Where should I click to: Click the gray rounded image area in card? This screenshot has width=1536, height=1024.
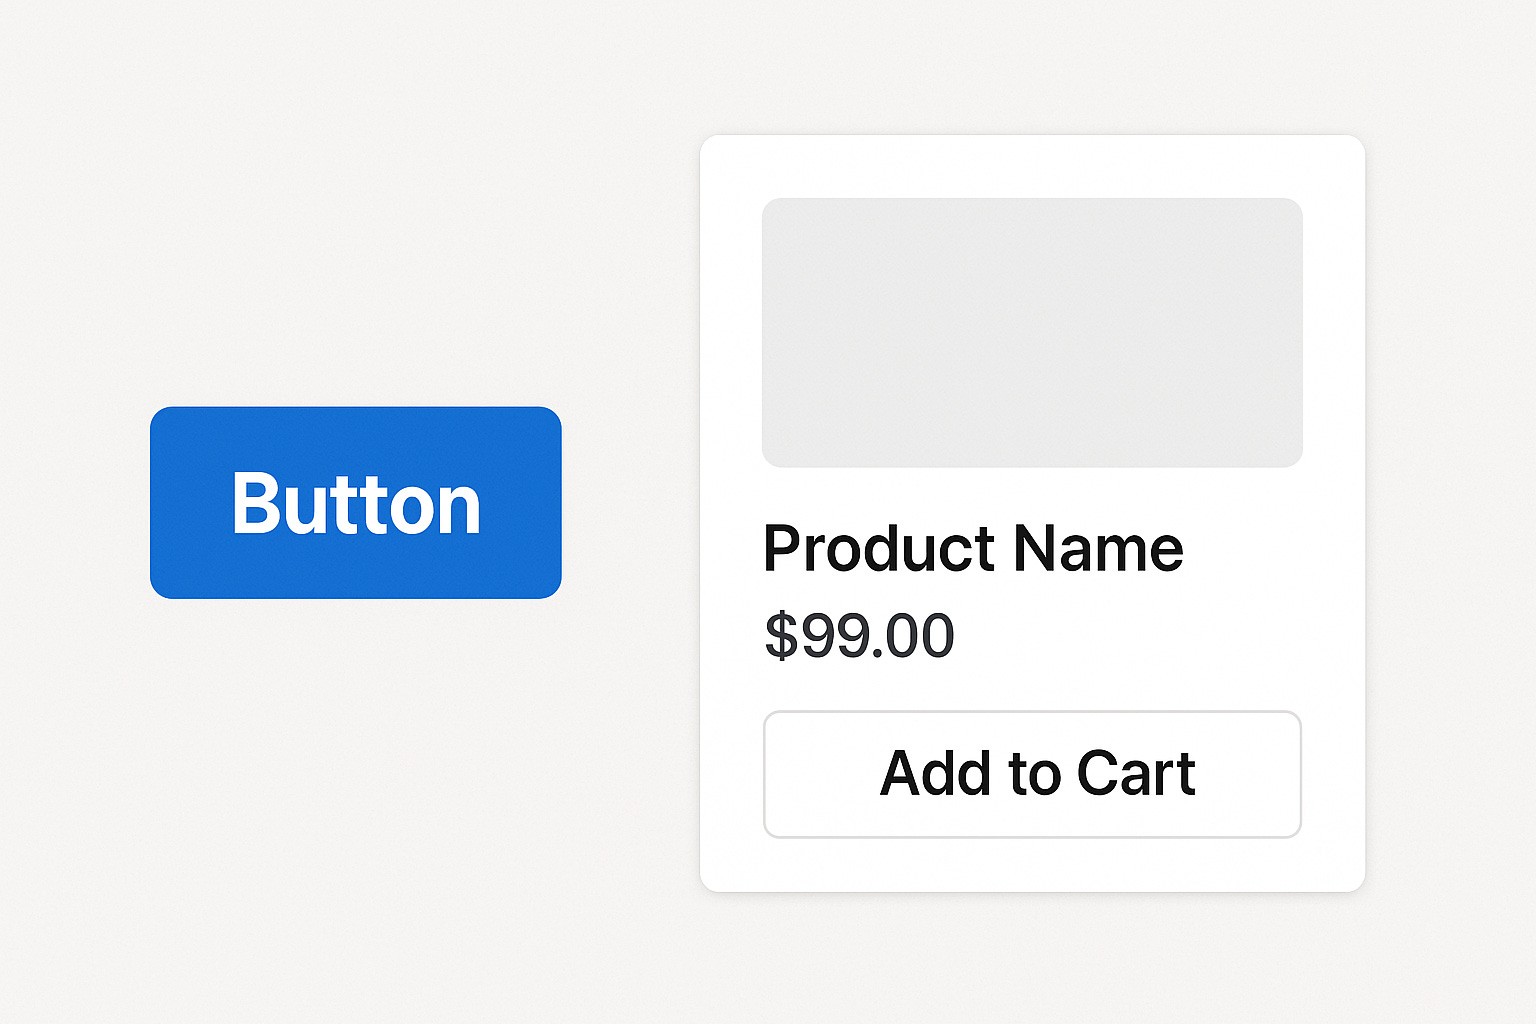[x=1032, y=333]
